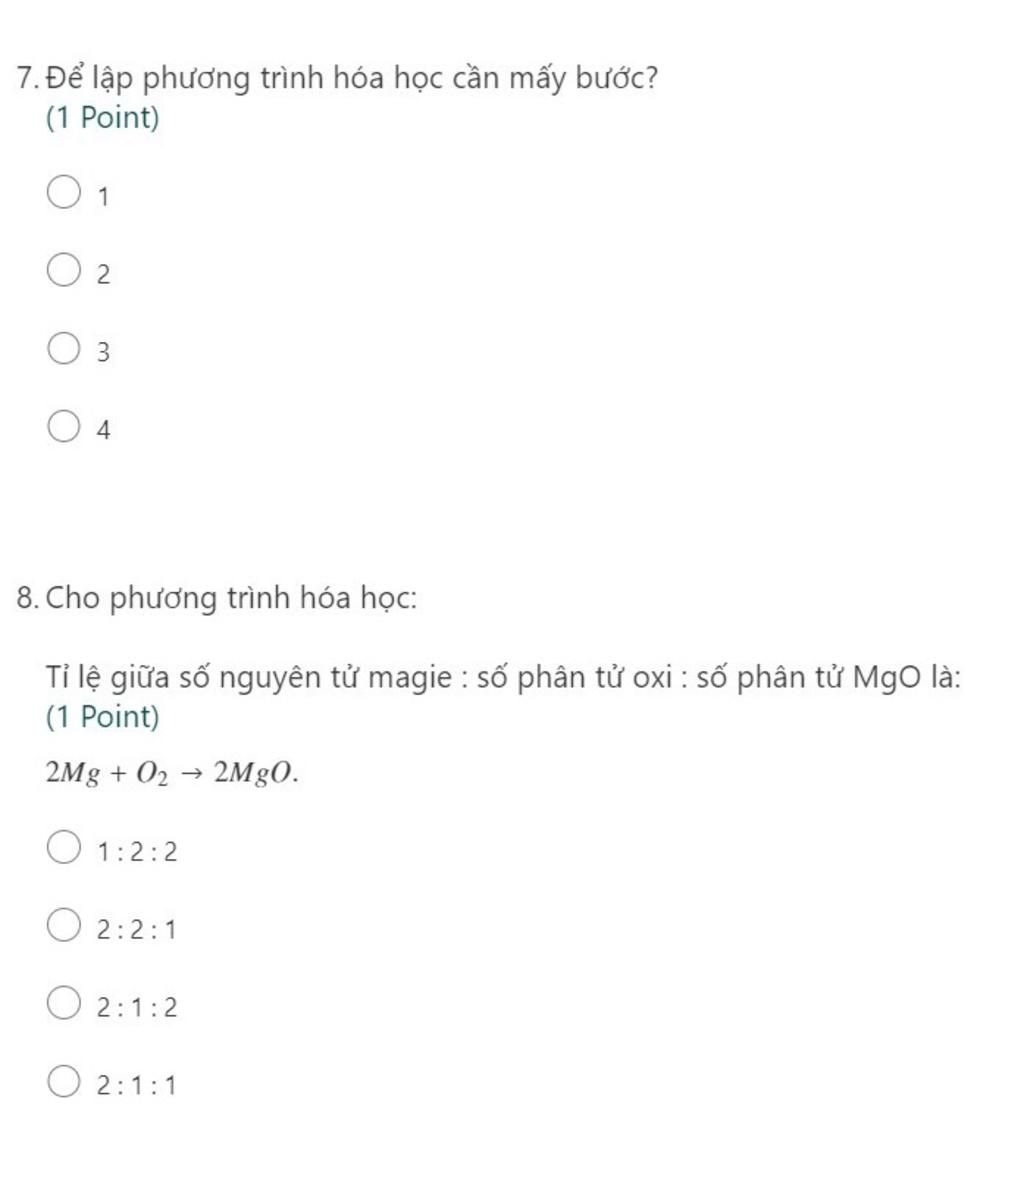Click the number label '4' in question 7
This screenshot has height=1181, width=1024.
click(103, 431)
